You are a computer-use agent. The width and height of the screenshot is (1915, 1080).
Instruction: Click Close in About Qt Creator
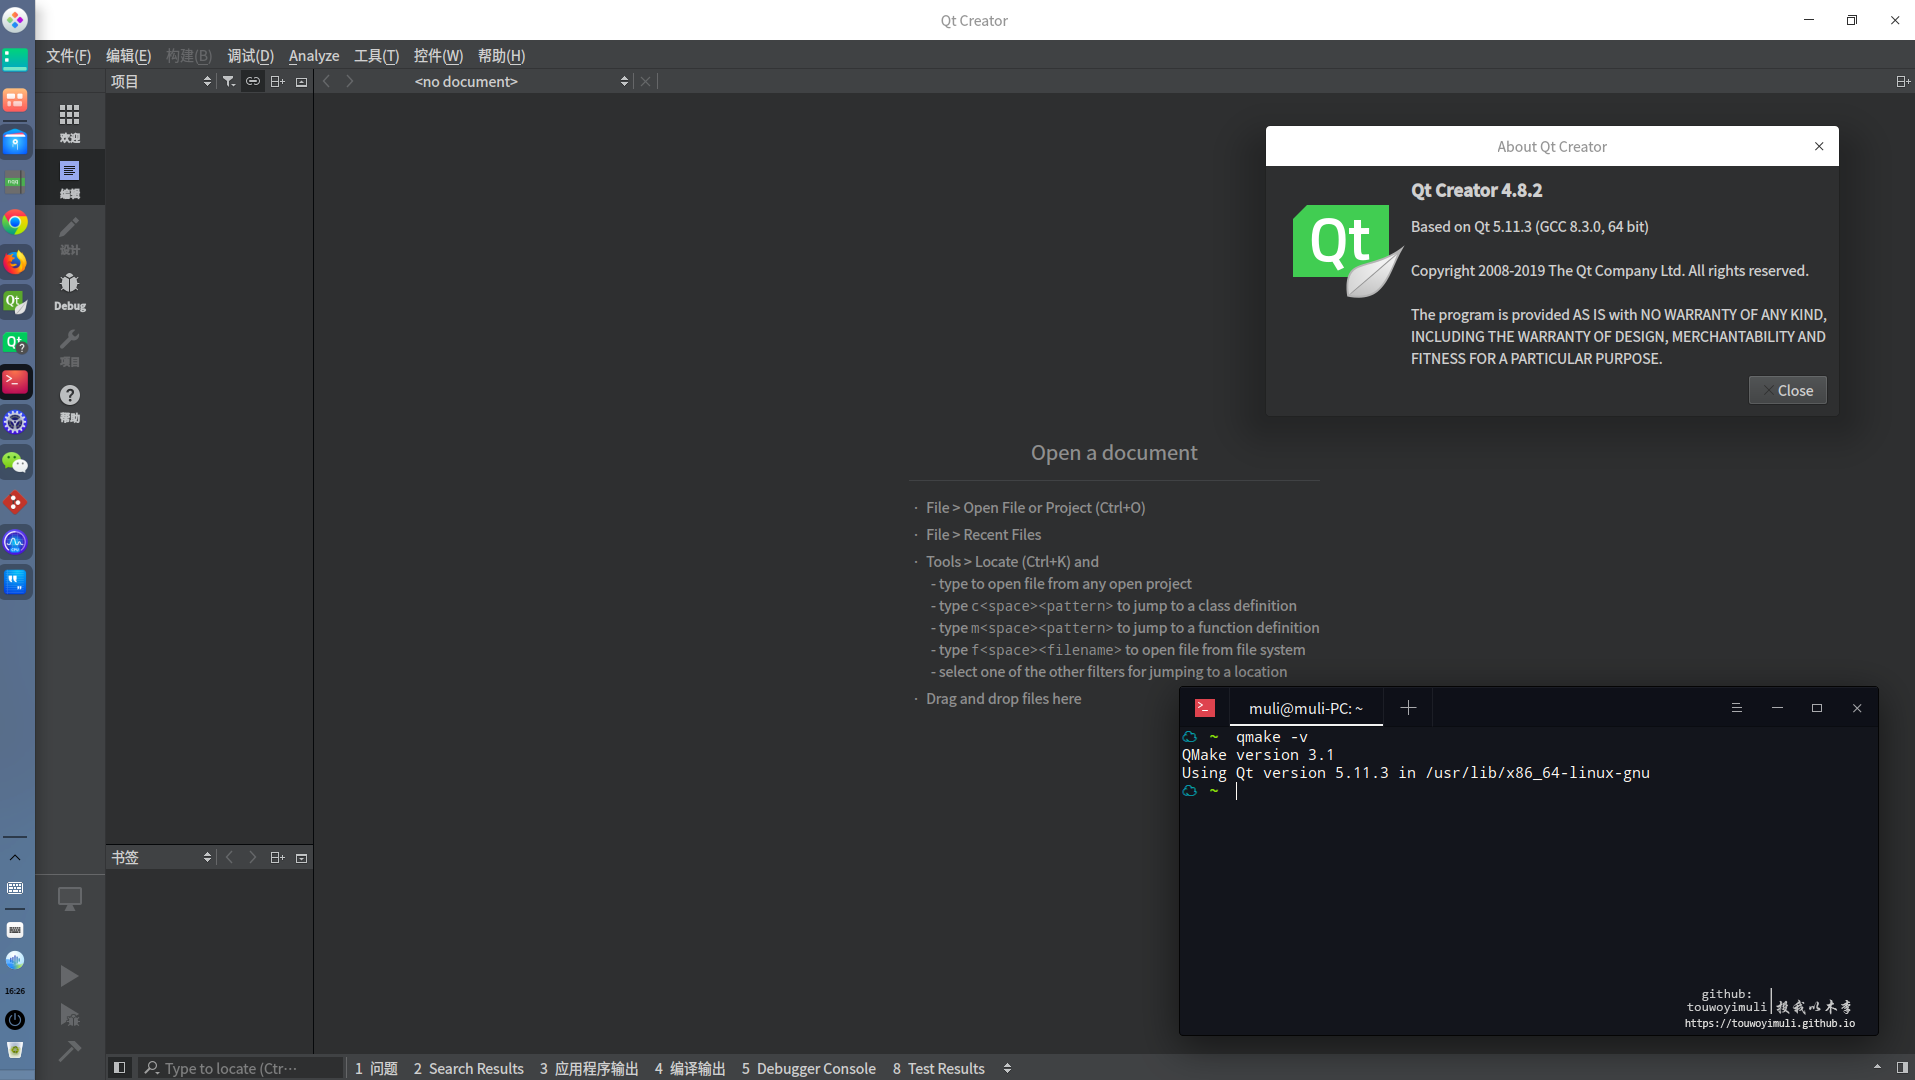(1787, 390)
